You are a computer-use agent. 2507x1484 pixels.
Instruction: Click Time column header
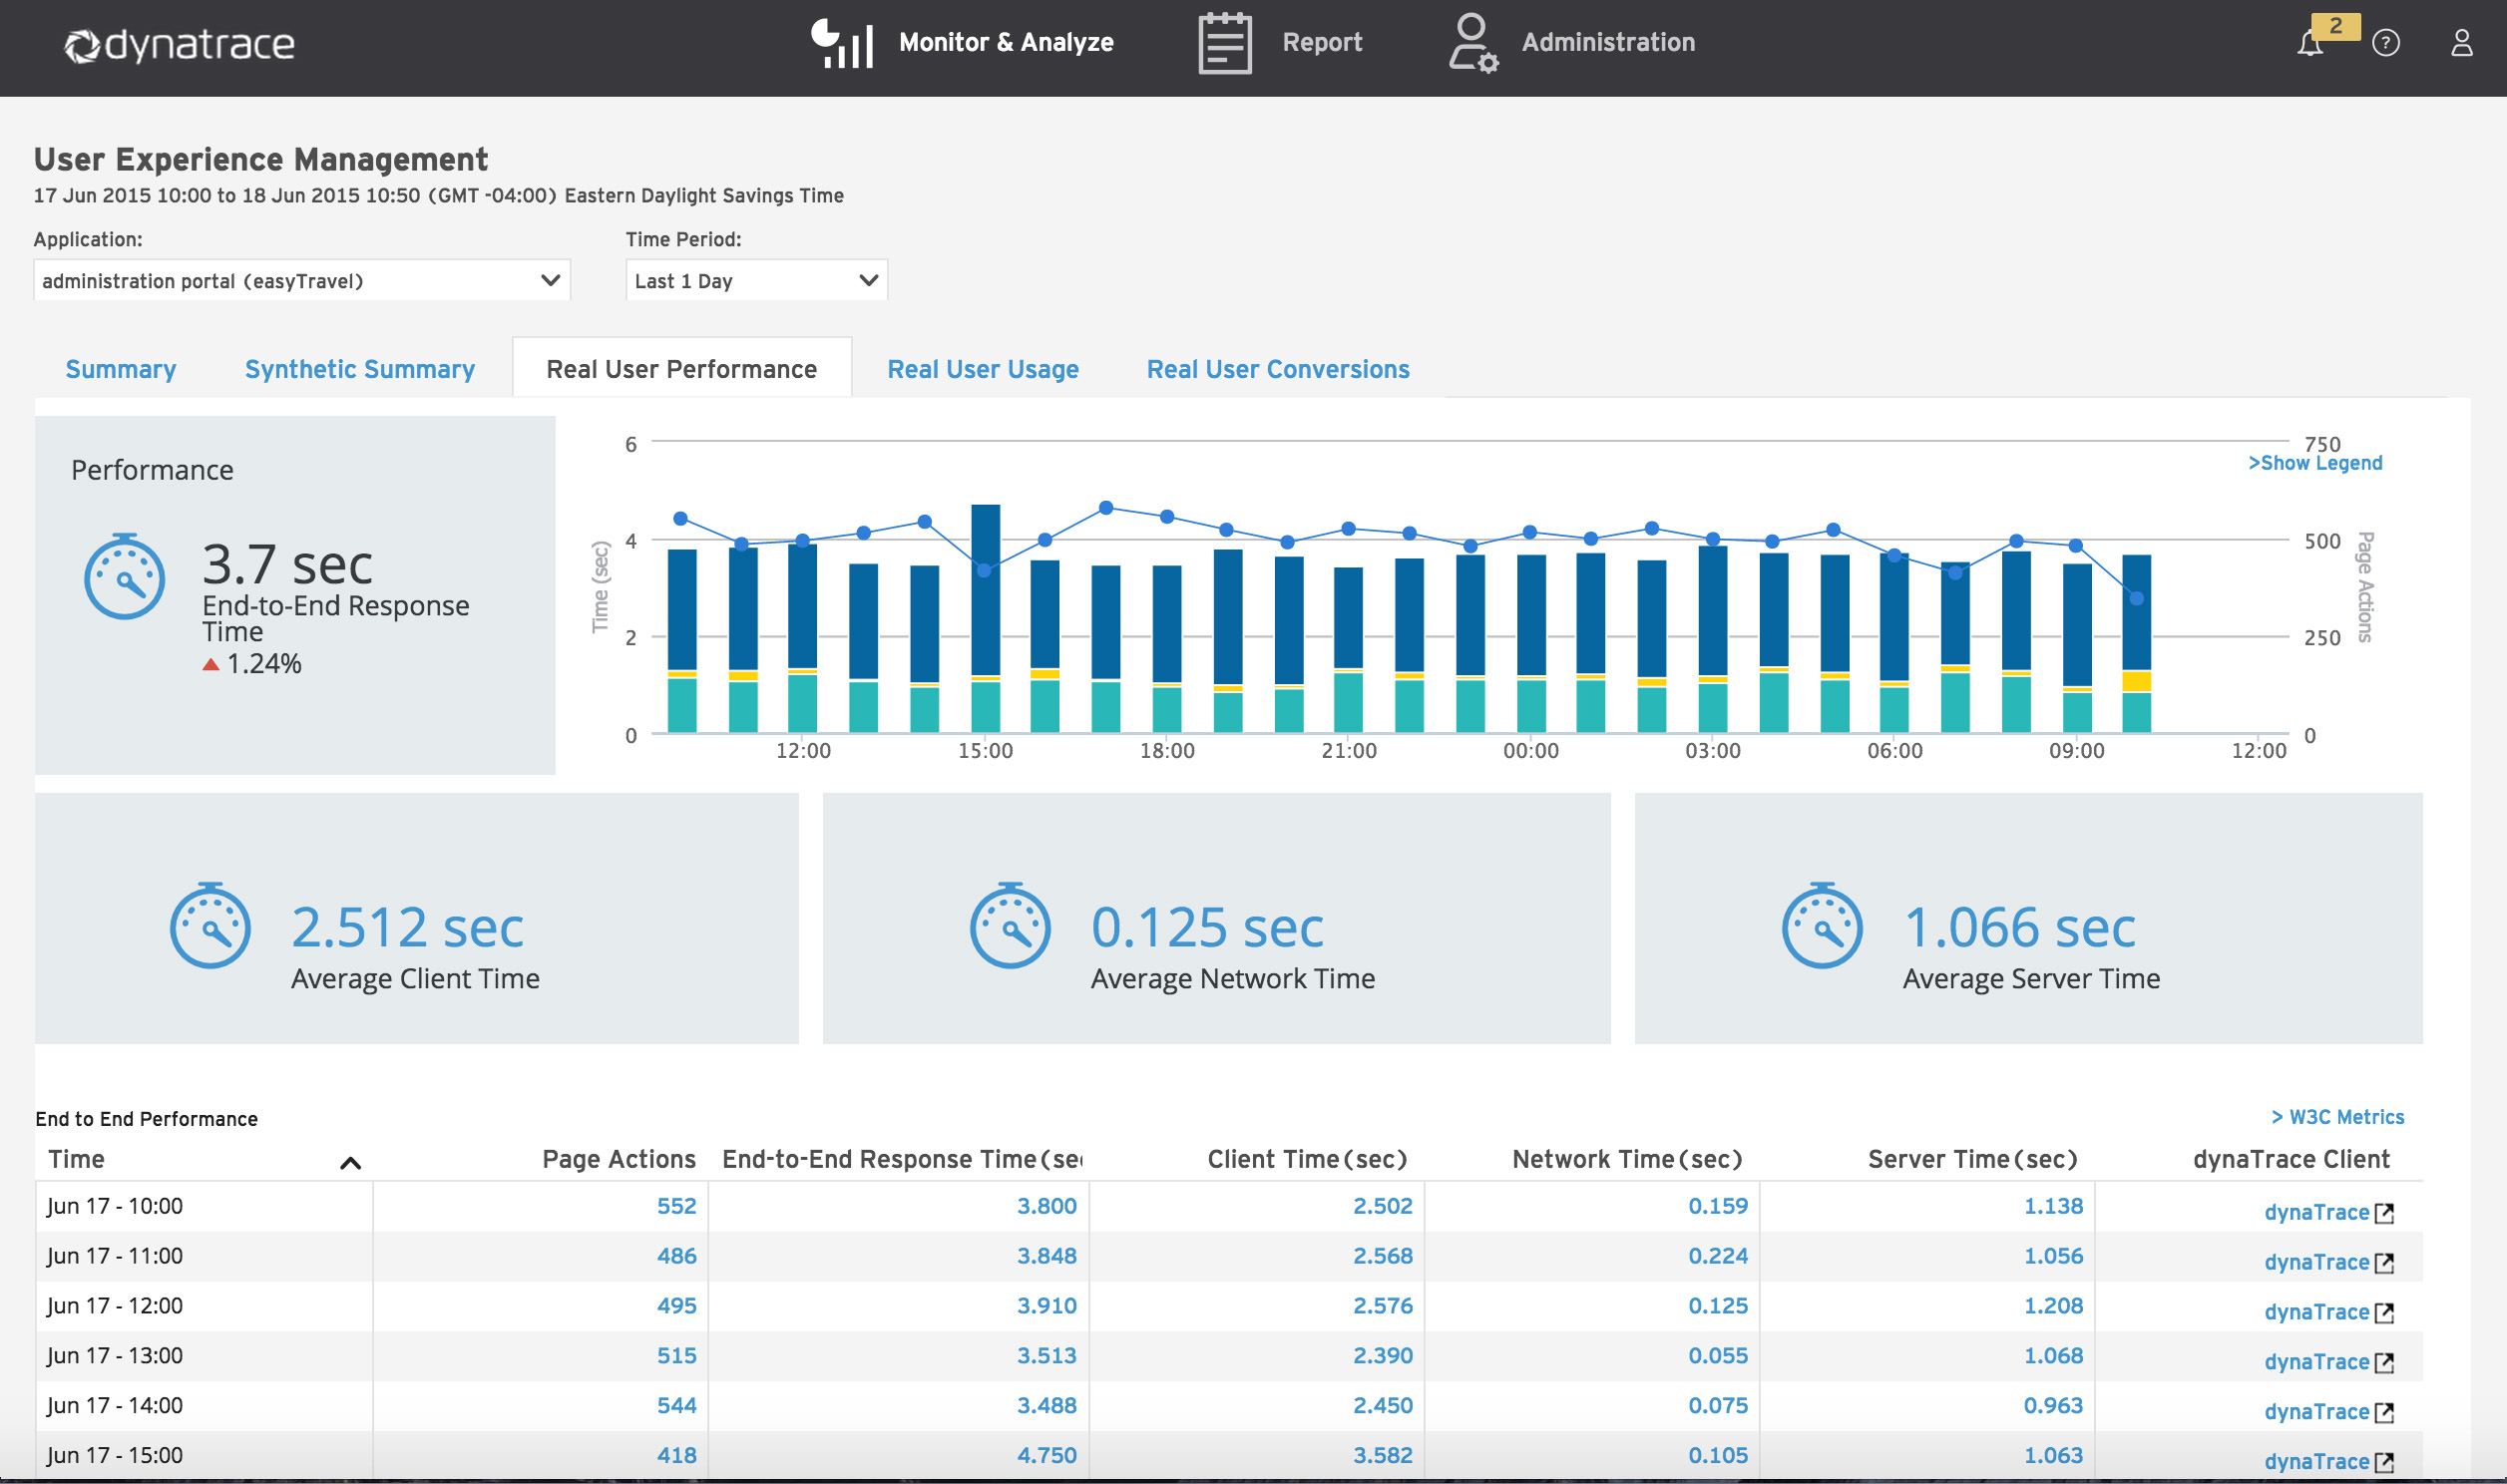click(77, 1159)
